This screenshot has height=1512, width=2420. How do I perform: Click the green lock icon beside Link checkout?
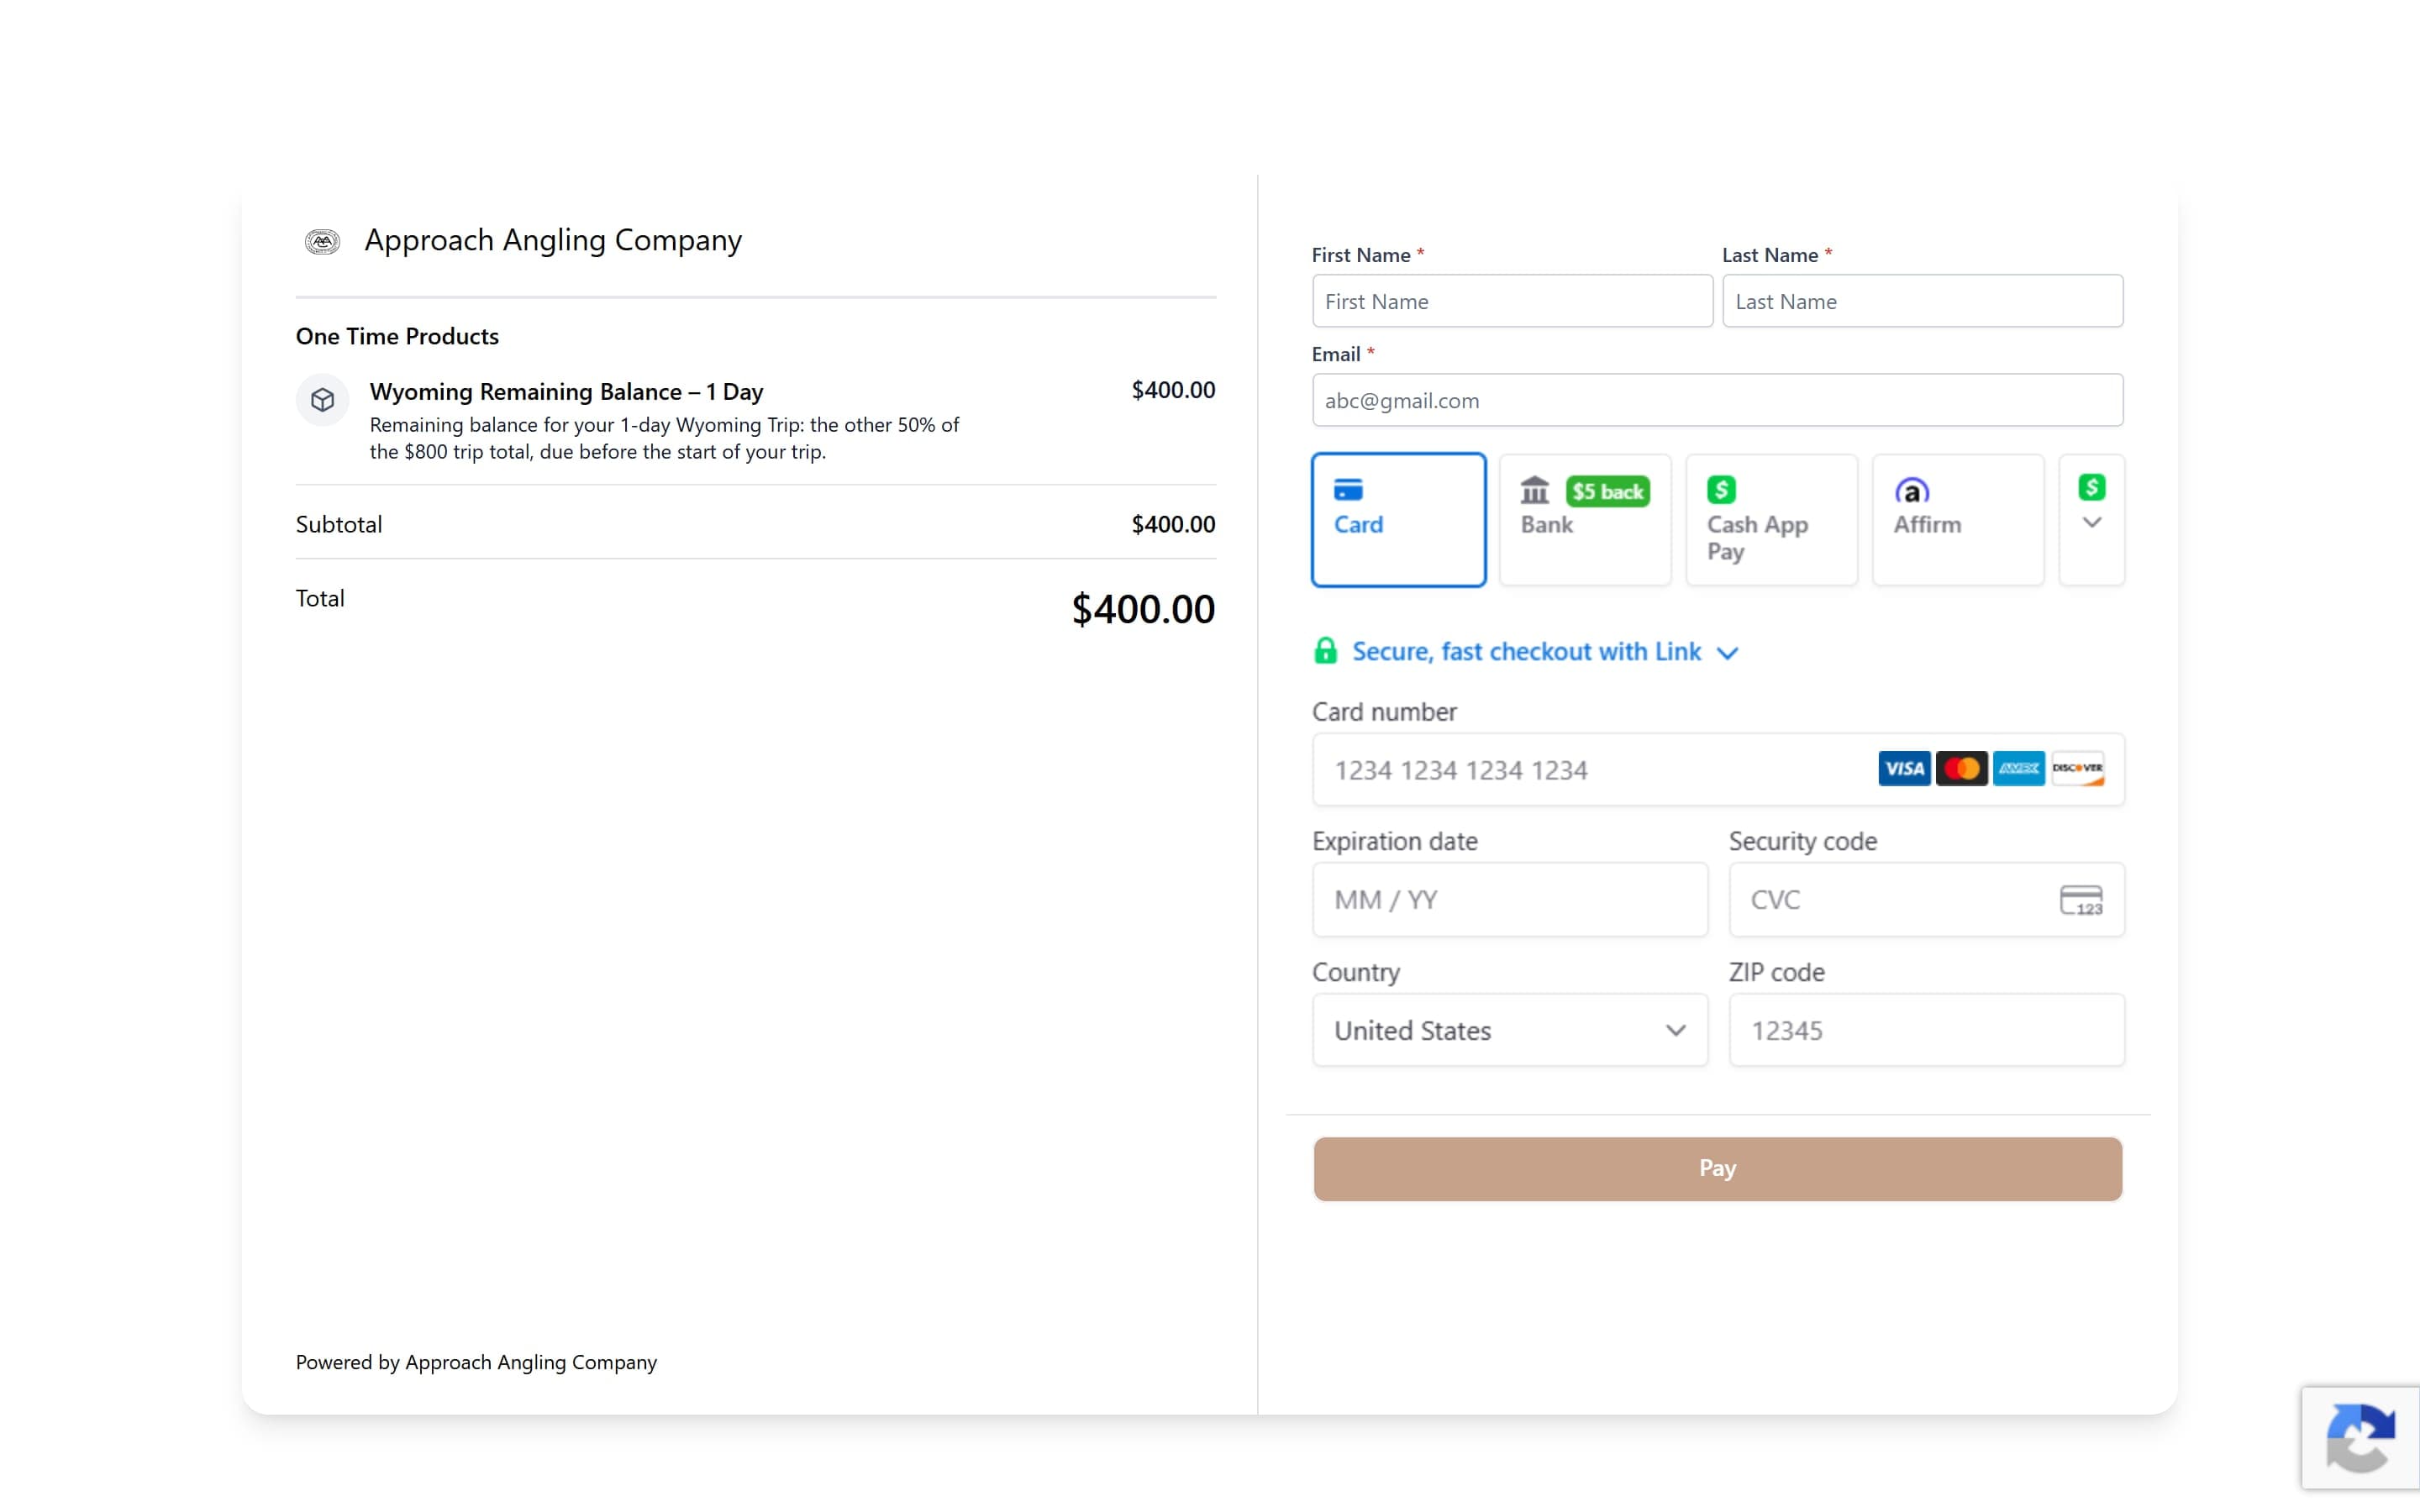(x=1325, y=651)
